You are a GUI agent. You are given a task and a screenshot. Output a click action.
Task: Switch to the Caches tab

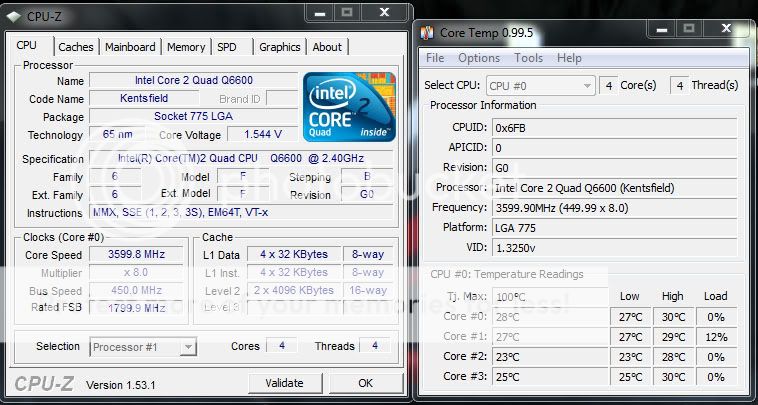tap(76, 47)
